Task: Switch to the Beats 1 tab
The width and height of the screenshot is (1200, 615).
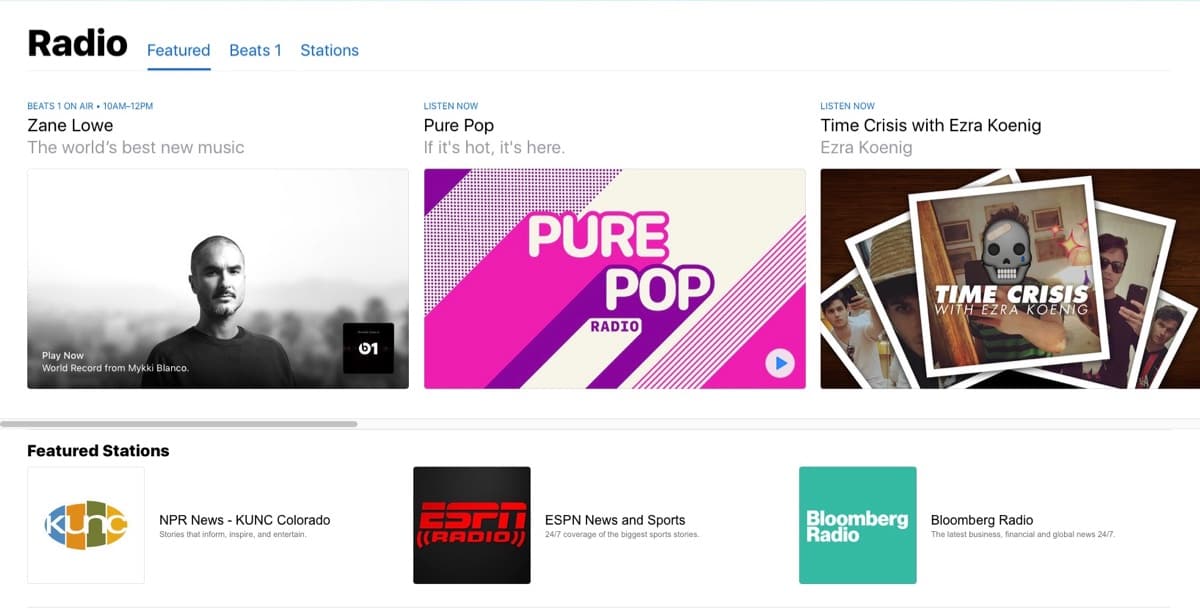Action: click(255, 50)
